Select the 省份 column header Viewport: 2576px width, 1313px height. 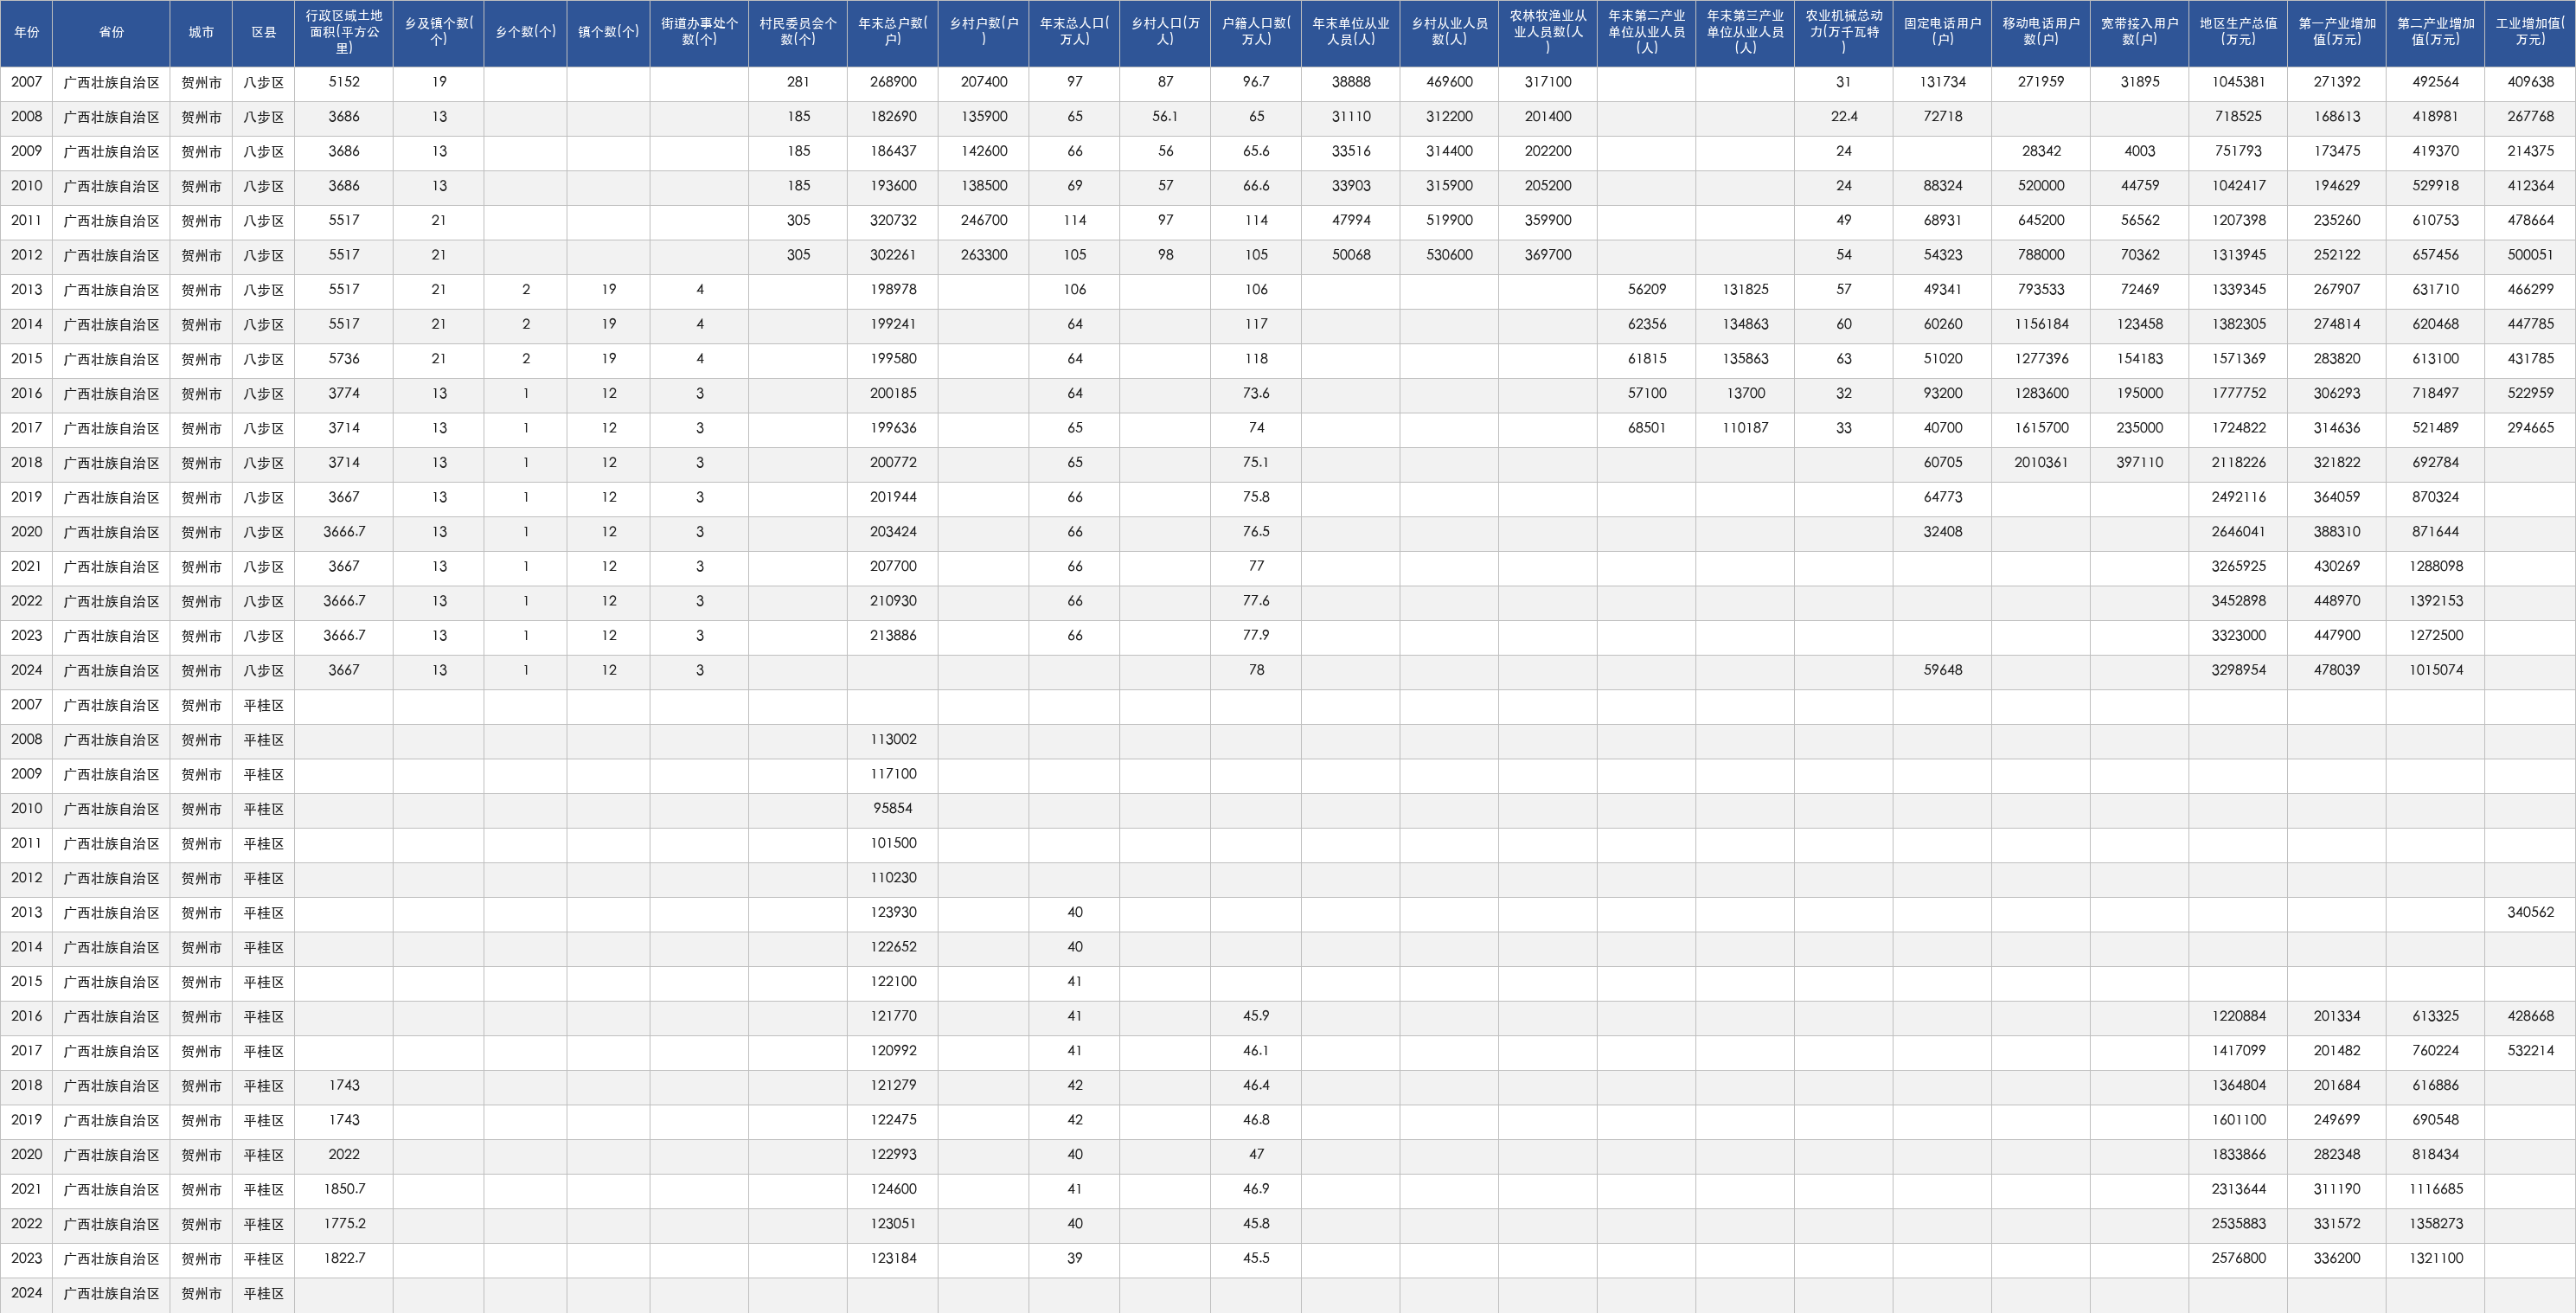tap(111, 33)
